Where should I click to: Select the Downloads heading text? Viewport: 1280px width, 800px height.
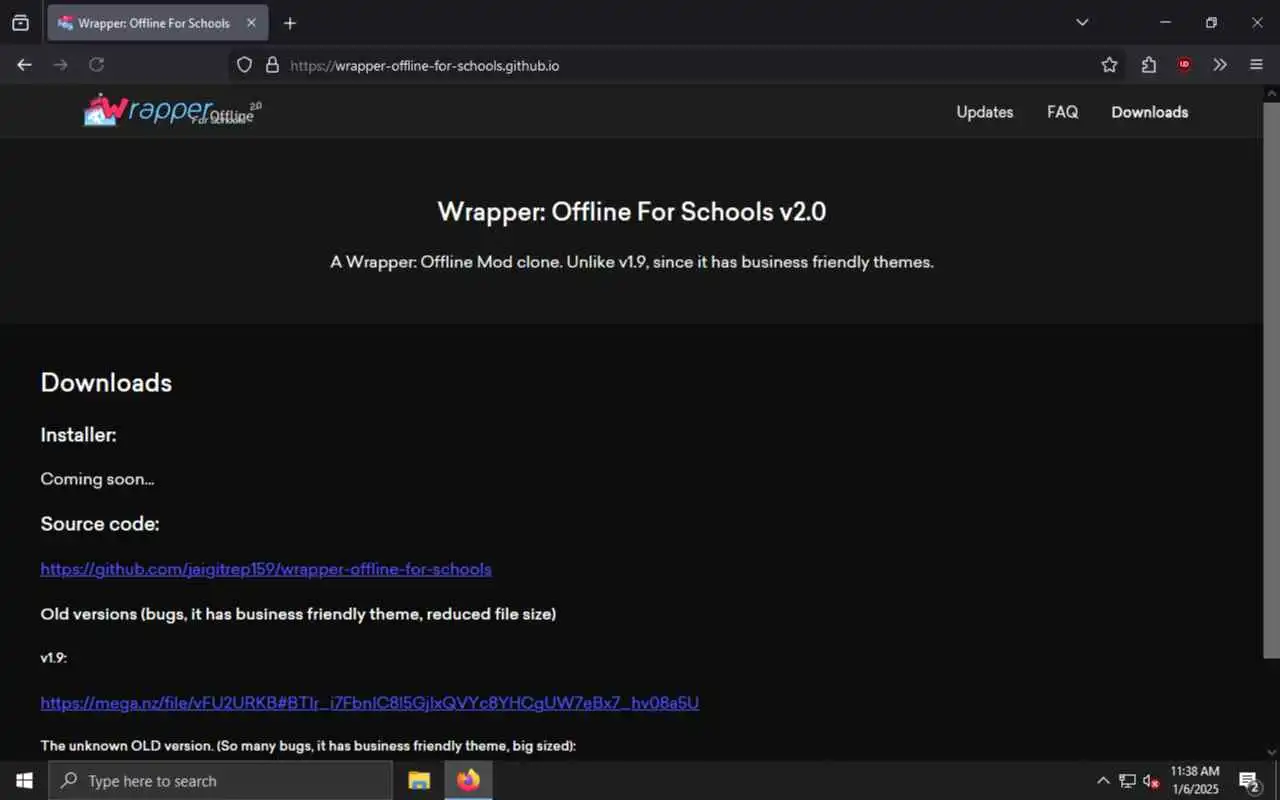pyautogui.click(x=106, y=383)
